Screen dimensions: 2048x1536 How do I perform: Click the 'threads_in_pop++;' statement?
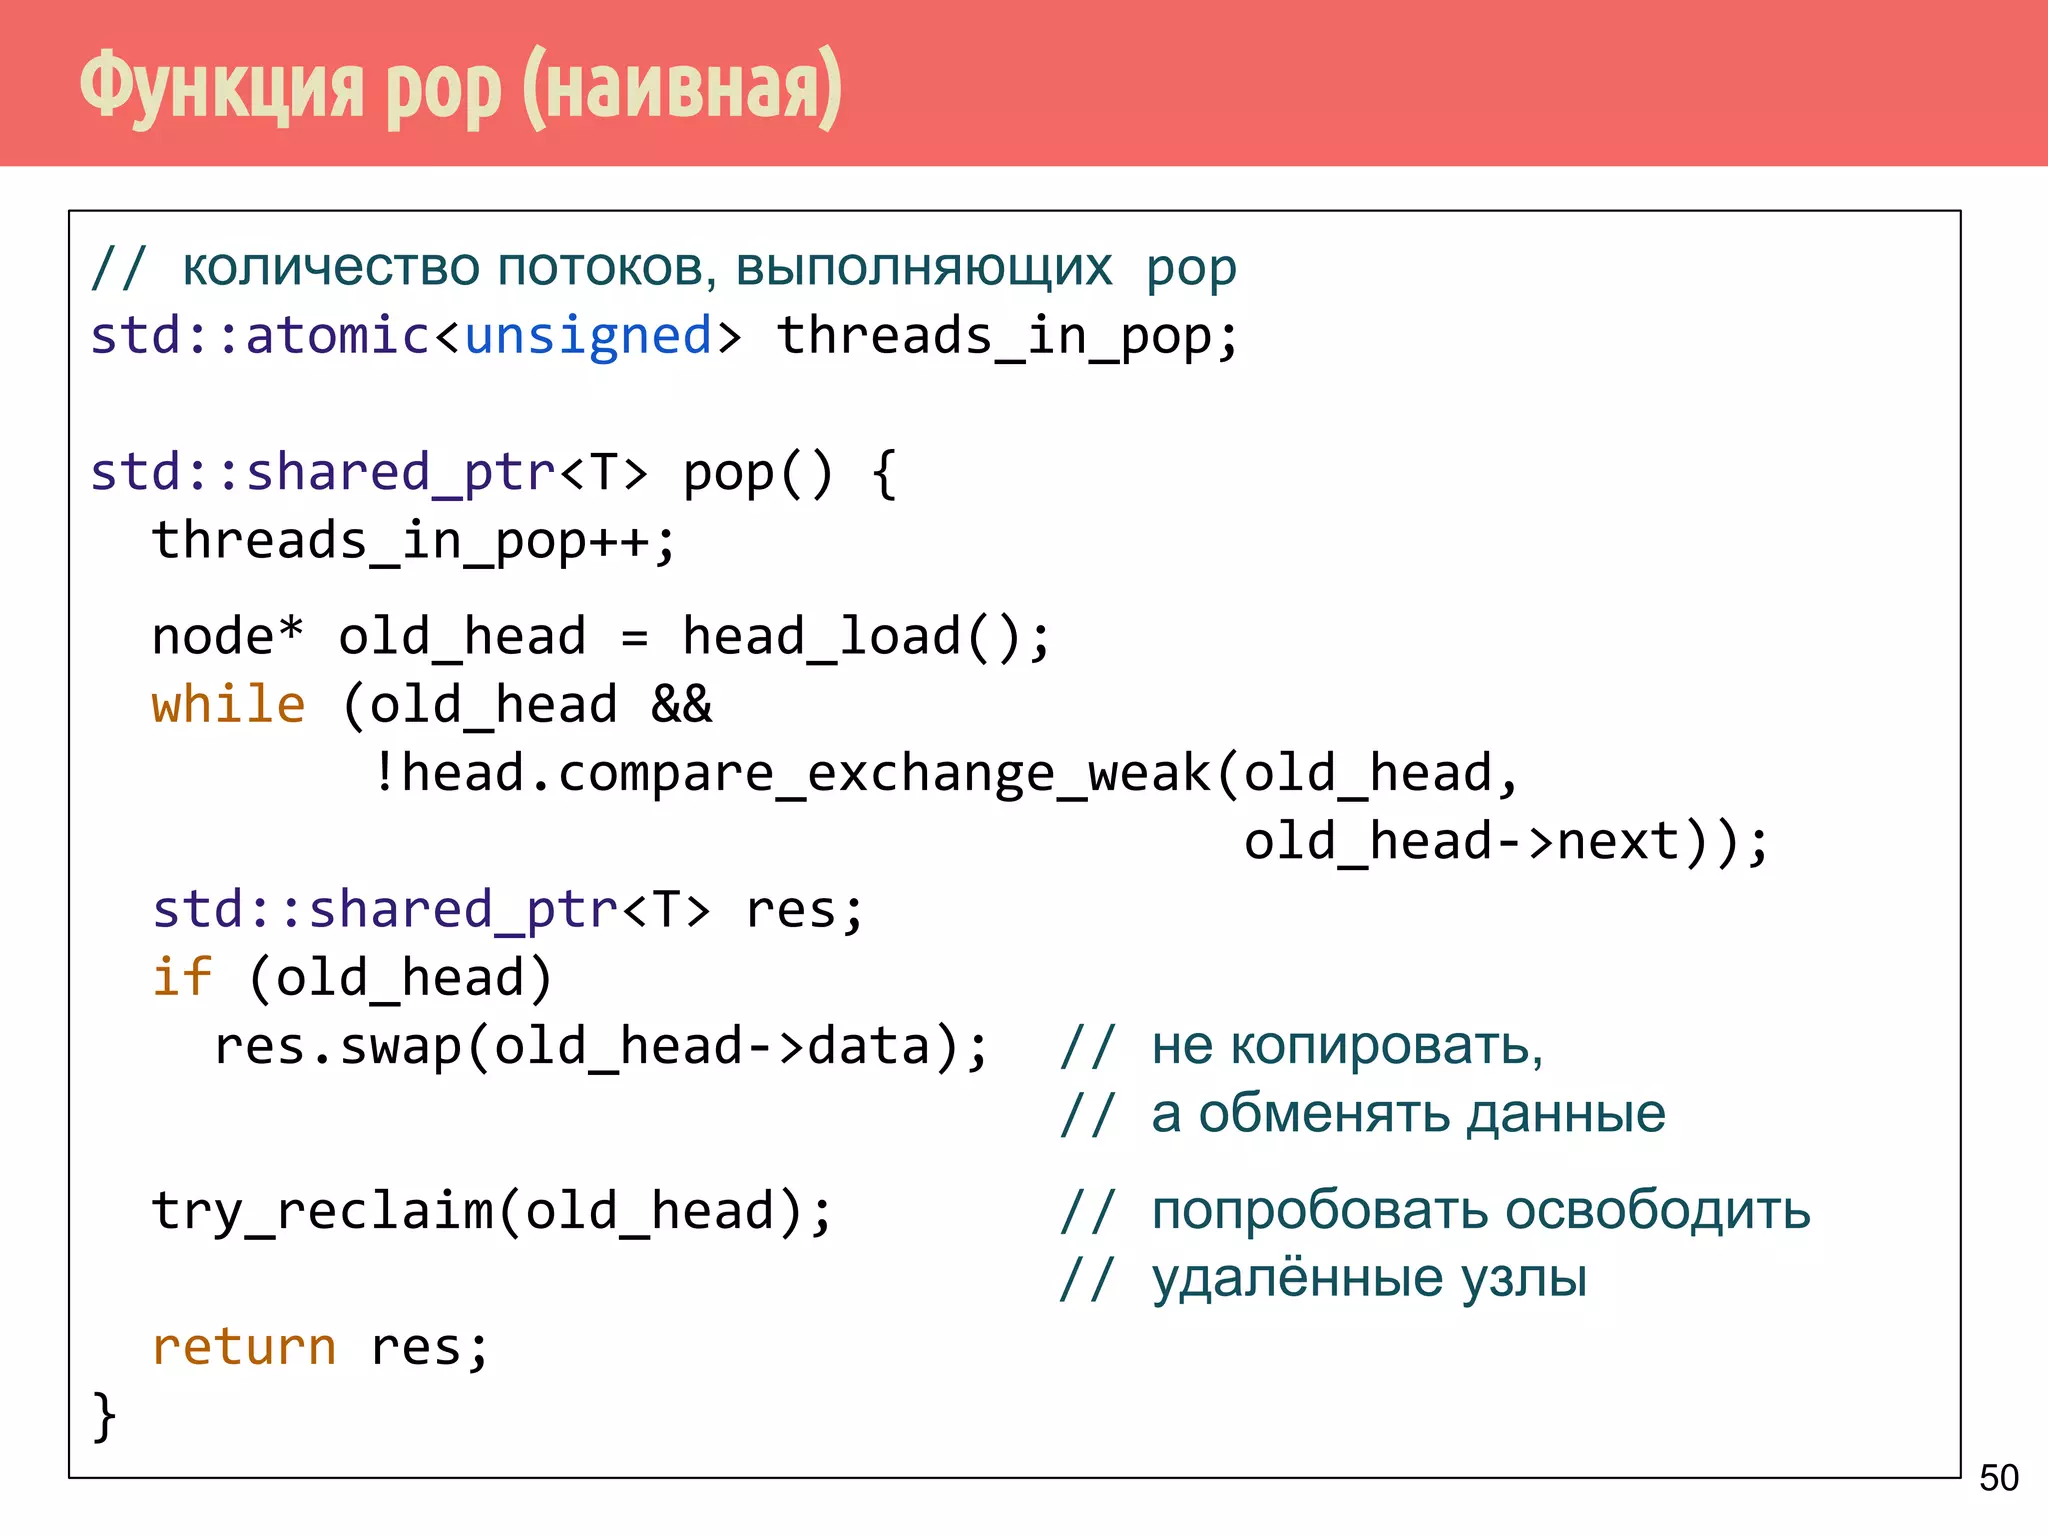pos(414,541)
